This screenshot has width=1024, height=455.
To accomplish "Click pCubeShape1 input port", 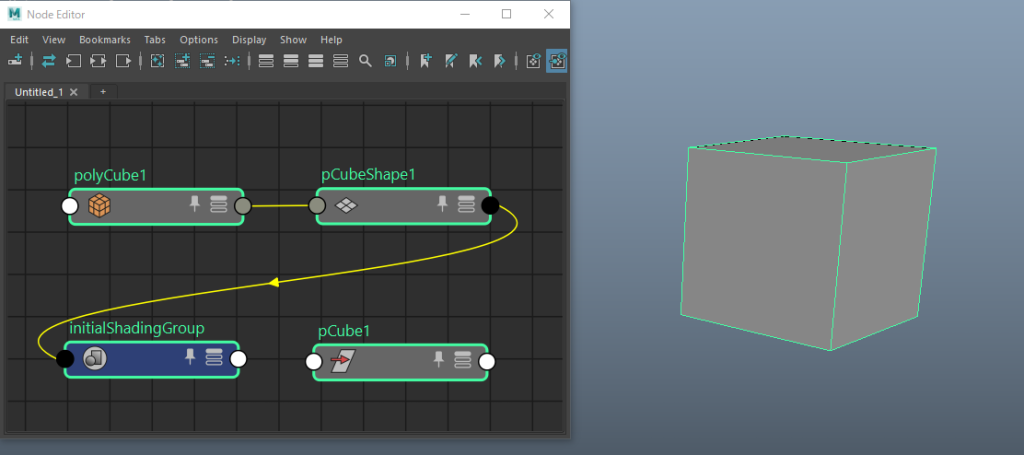I will click(x=317, y=206).
